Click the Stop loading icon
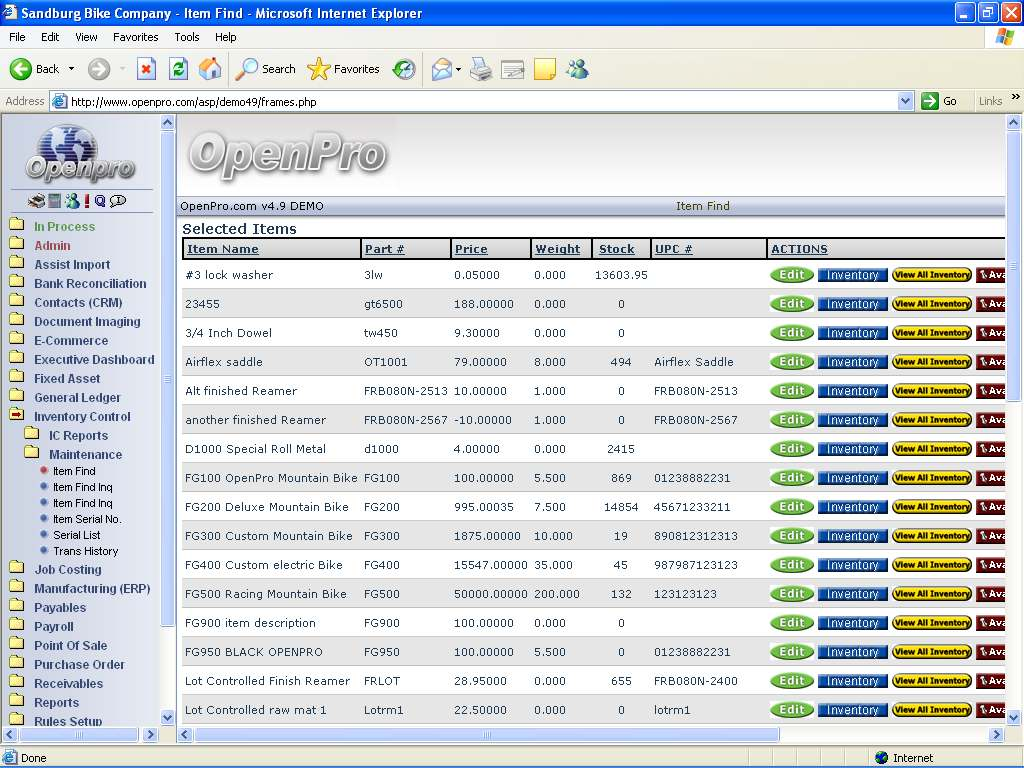The image size is (1024, 768). [x=146, y=69]
